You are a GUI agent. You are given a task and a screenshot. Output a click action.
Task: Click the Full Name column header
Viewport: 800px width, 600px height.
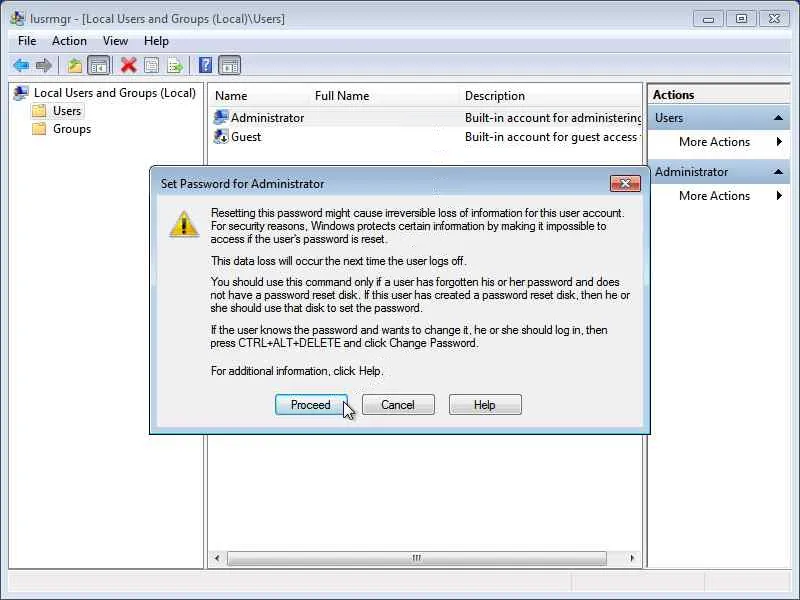(x=383, y=96)
